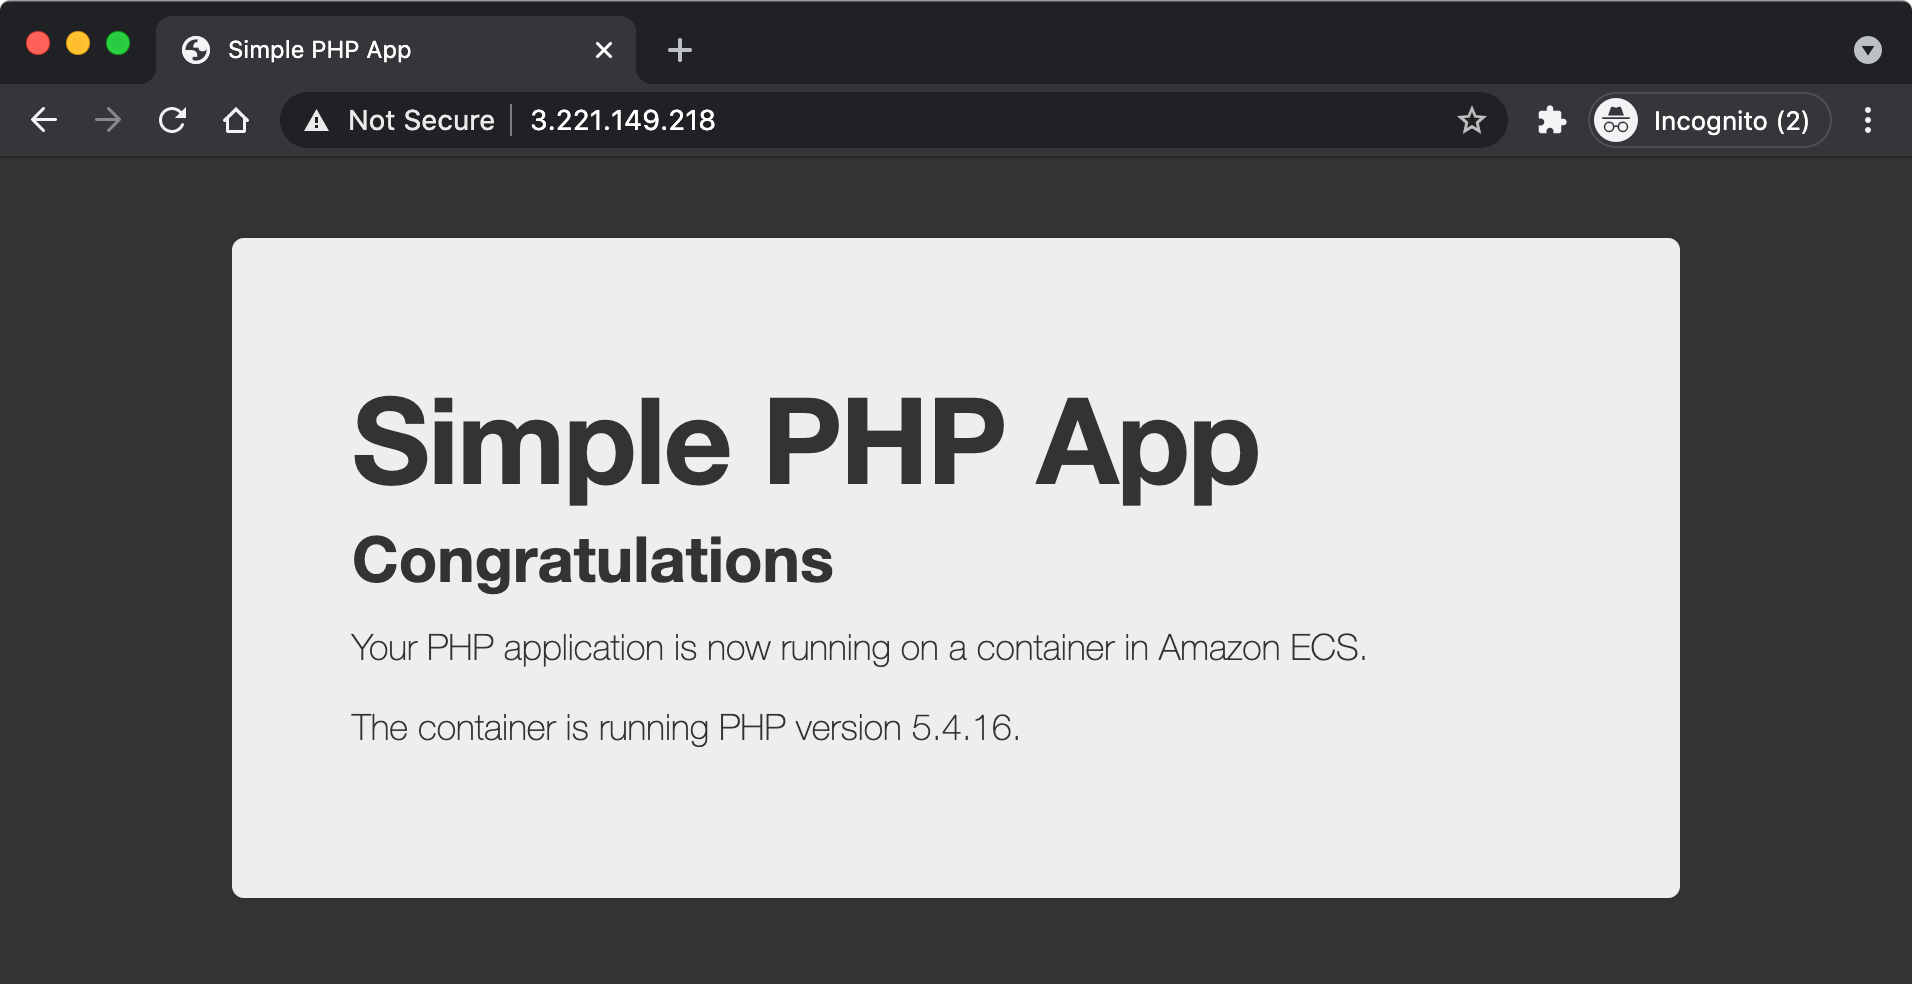1912x984 pixels.
Task: Close the Simple PHP App tab
Action: (x=603, y=50)
